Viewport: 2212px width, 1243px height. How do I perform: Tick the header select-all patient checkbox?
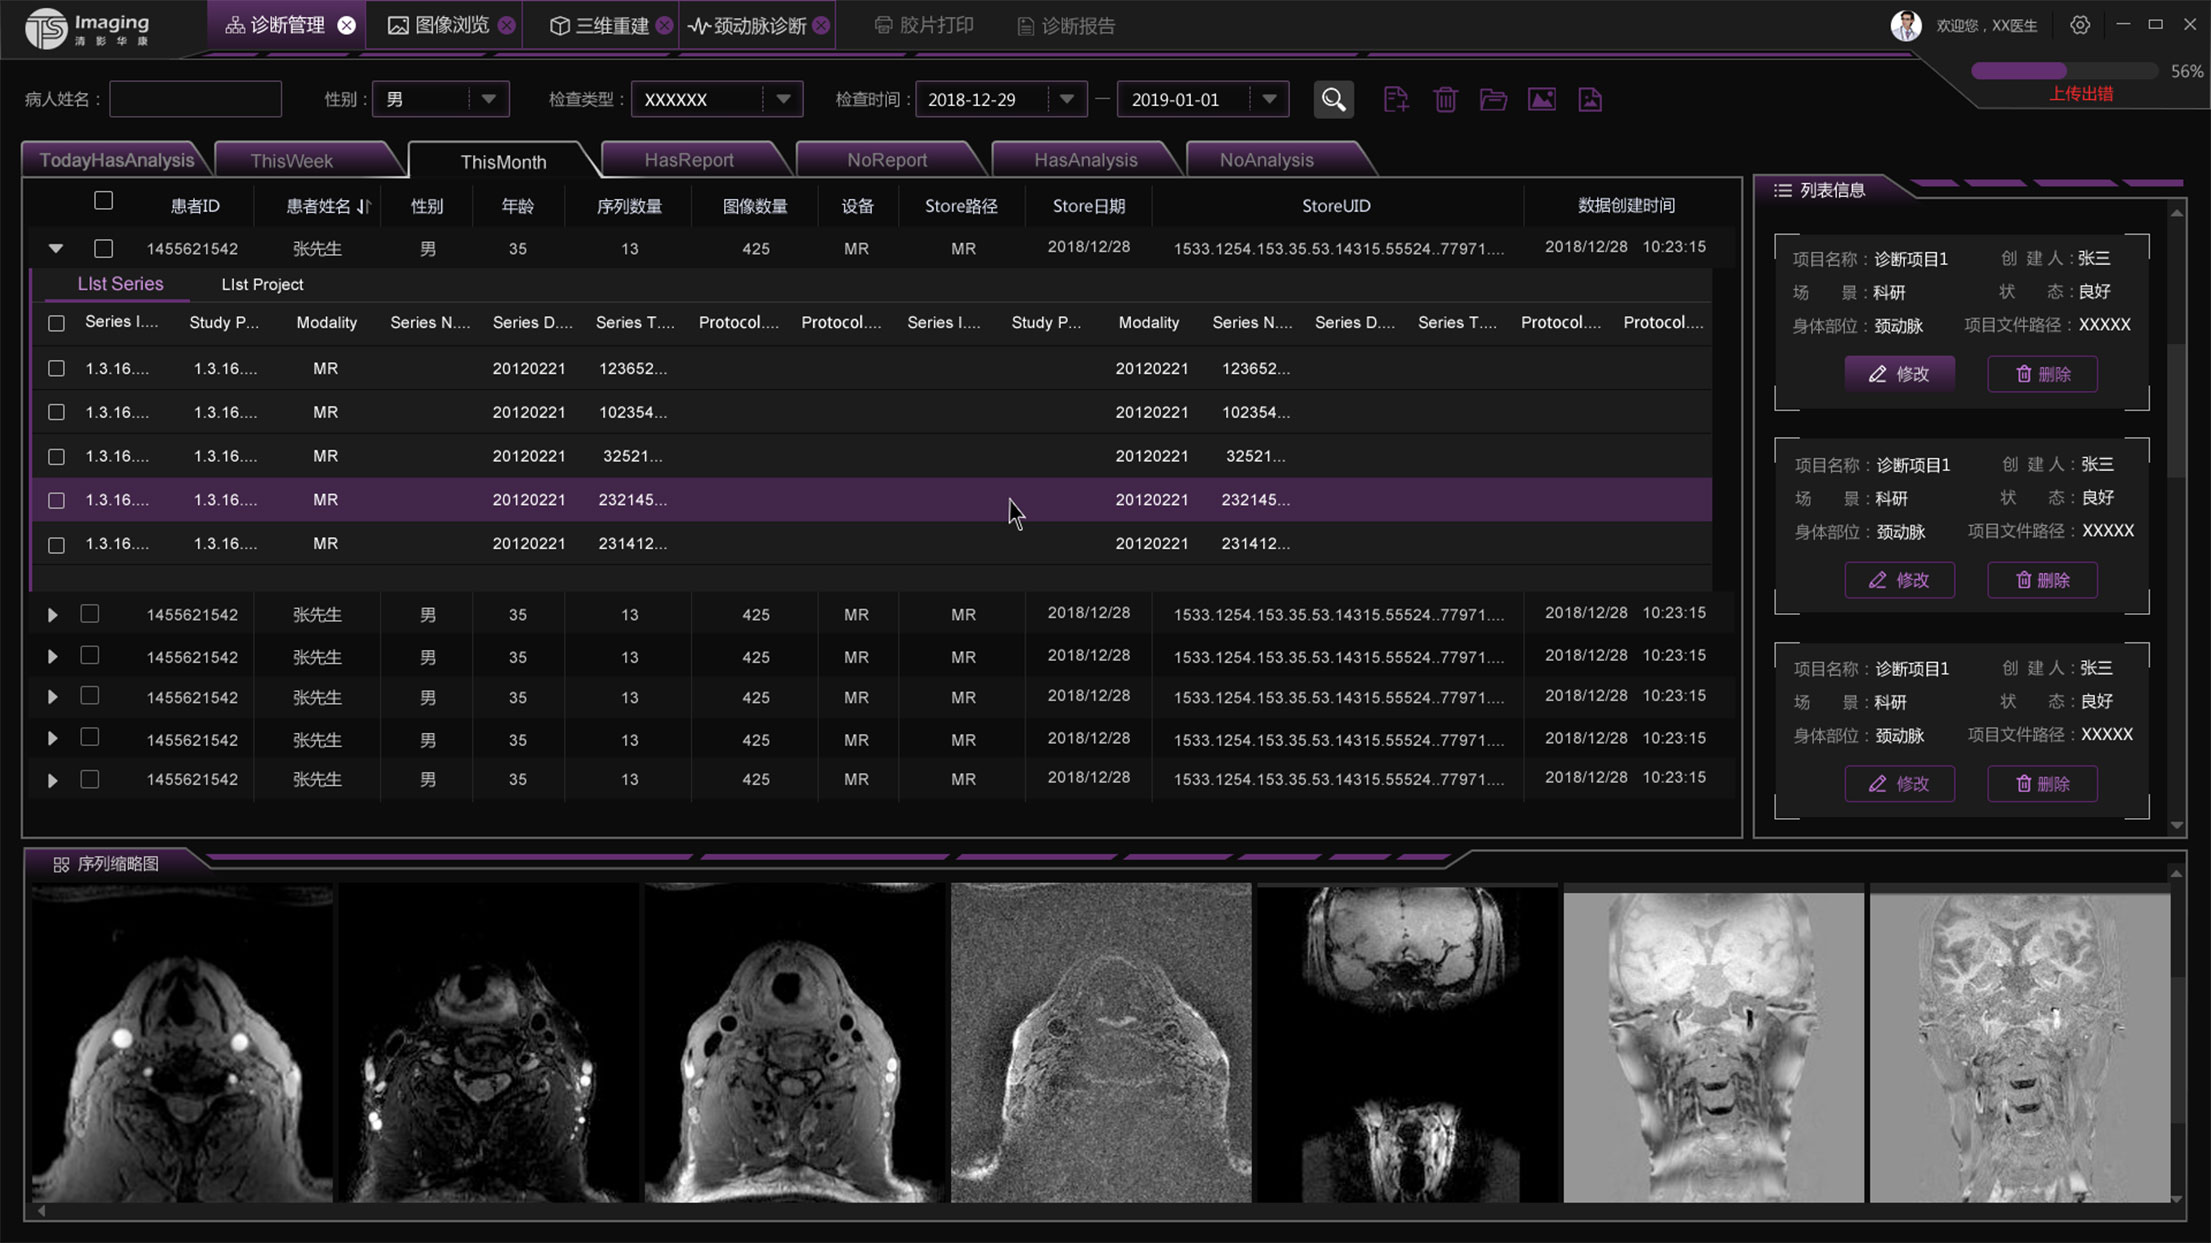click(103, 200)
